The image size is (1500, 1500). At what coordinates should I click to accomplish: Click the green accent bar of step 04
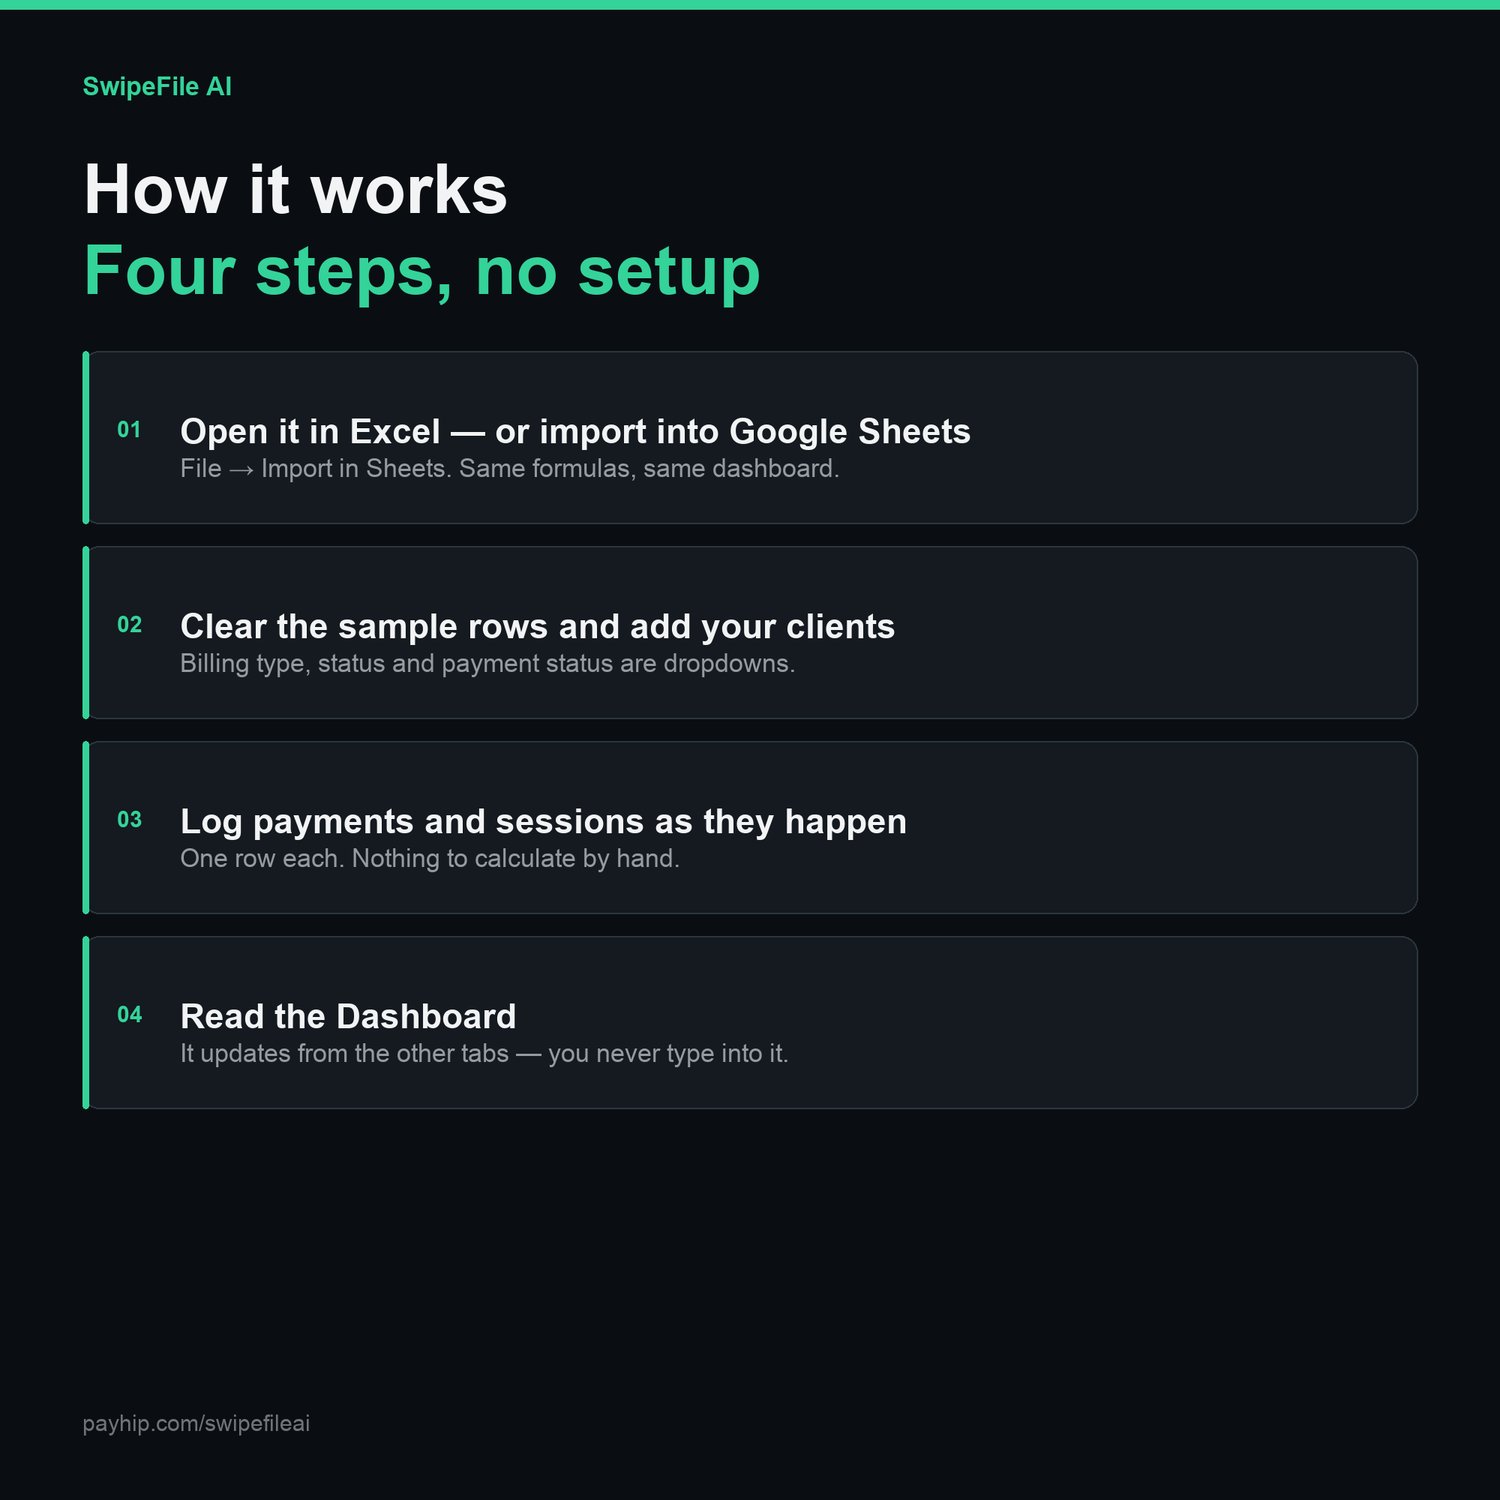[86, 1022]
